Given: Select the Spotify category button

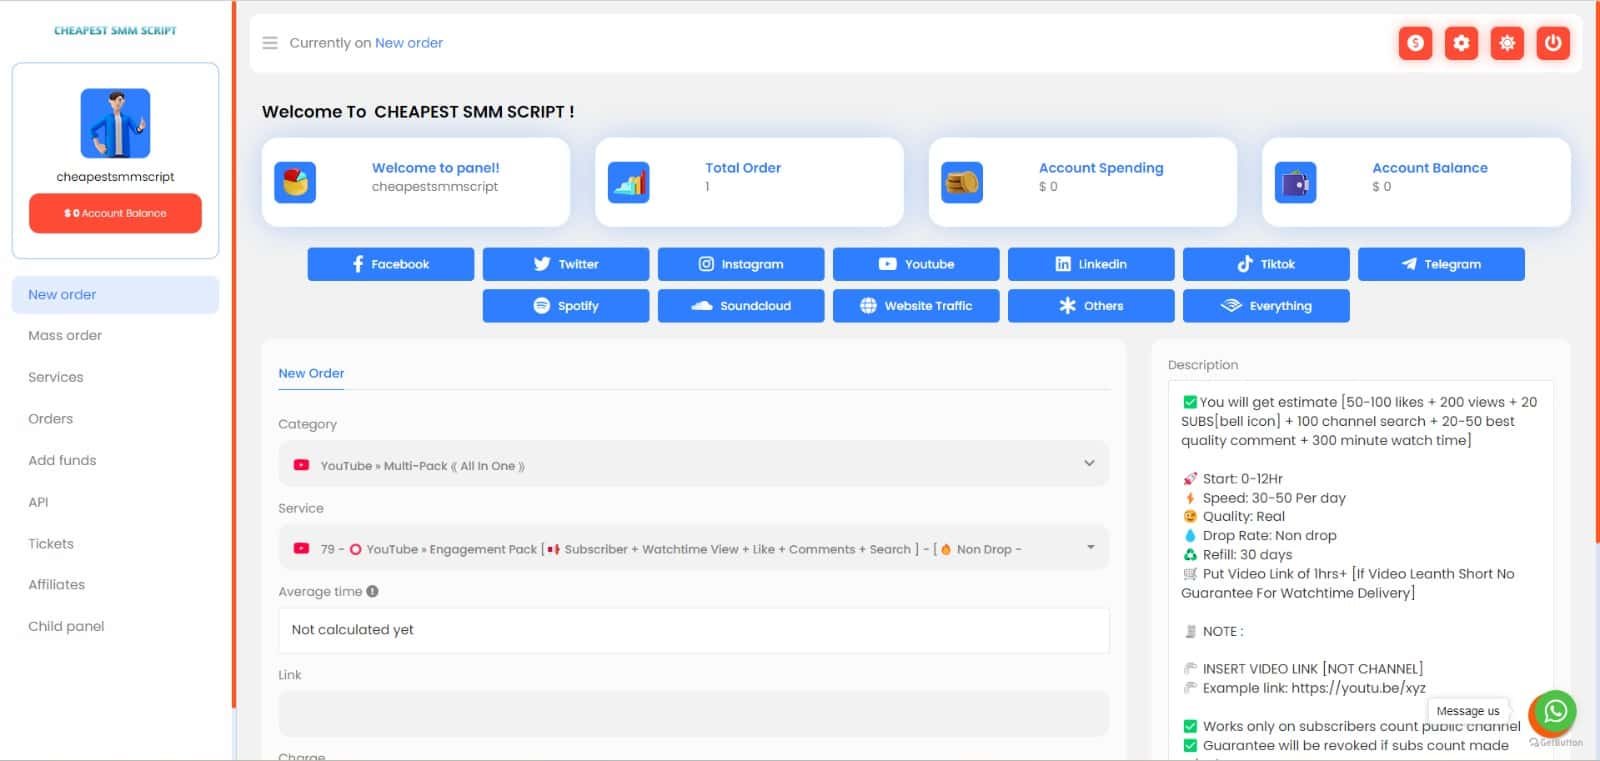Looking at the screenshot, I should pyautogui.click(x=565, y=306).
